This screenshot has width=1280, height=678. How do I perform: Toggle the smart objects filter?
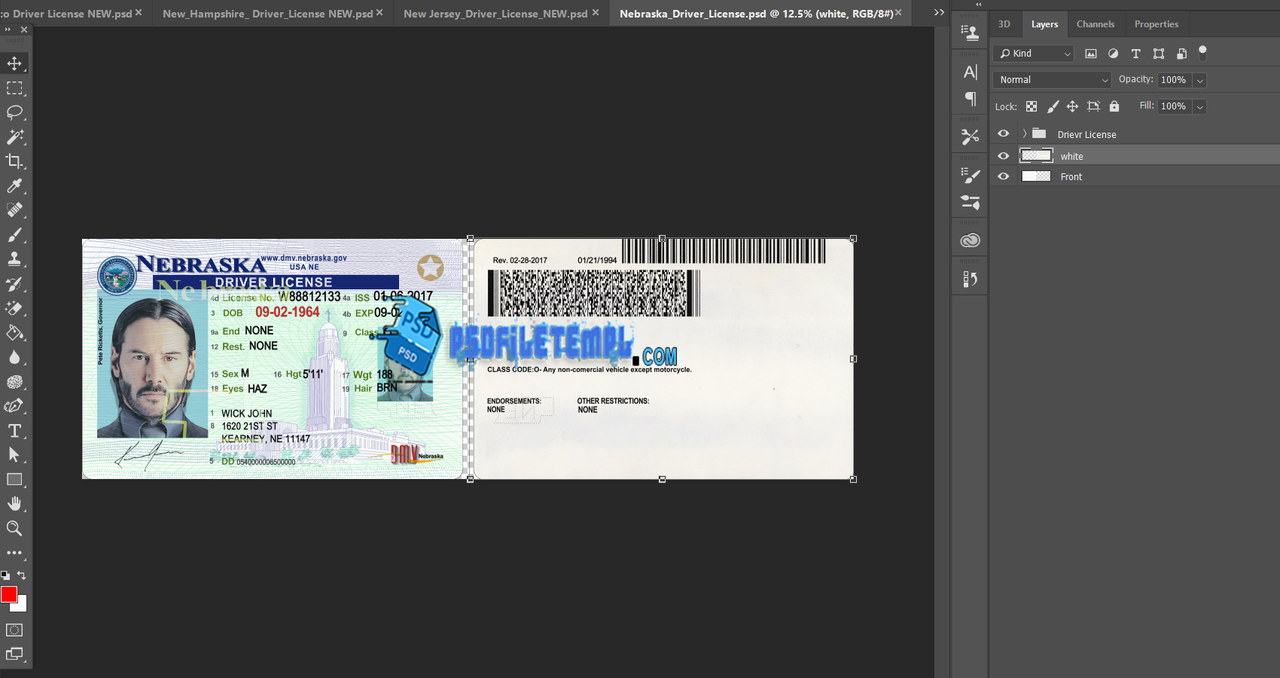[1181, 54]
